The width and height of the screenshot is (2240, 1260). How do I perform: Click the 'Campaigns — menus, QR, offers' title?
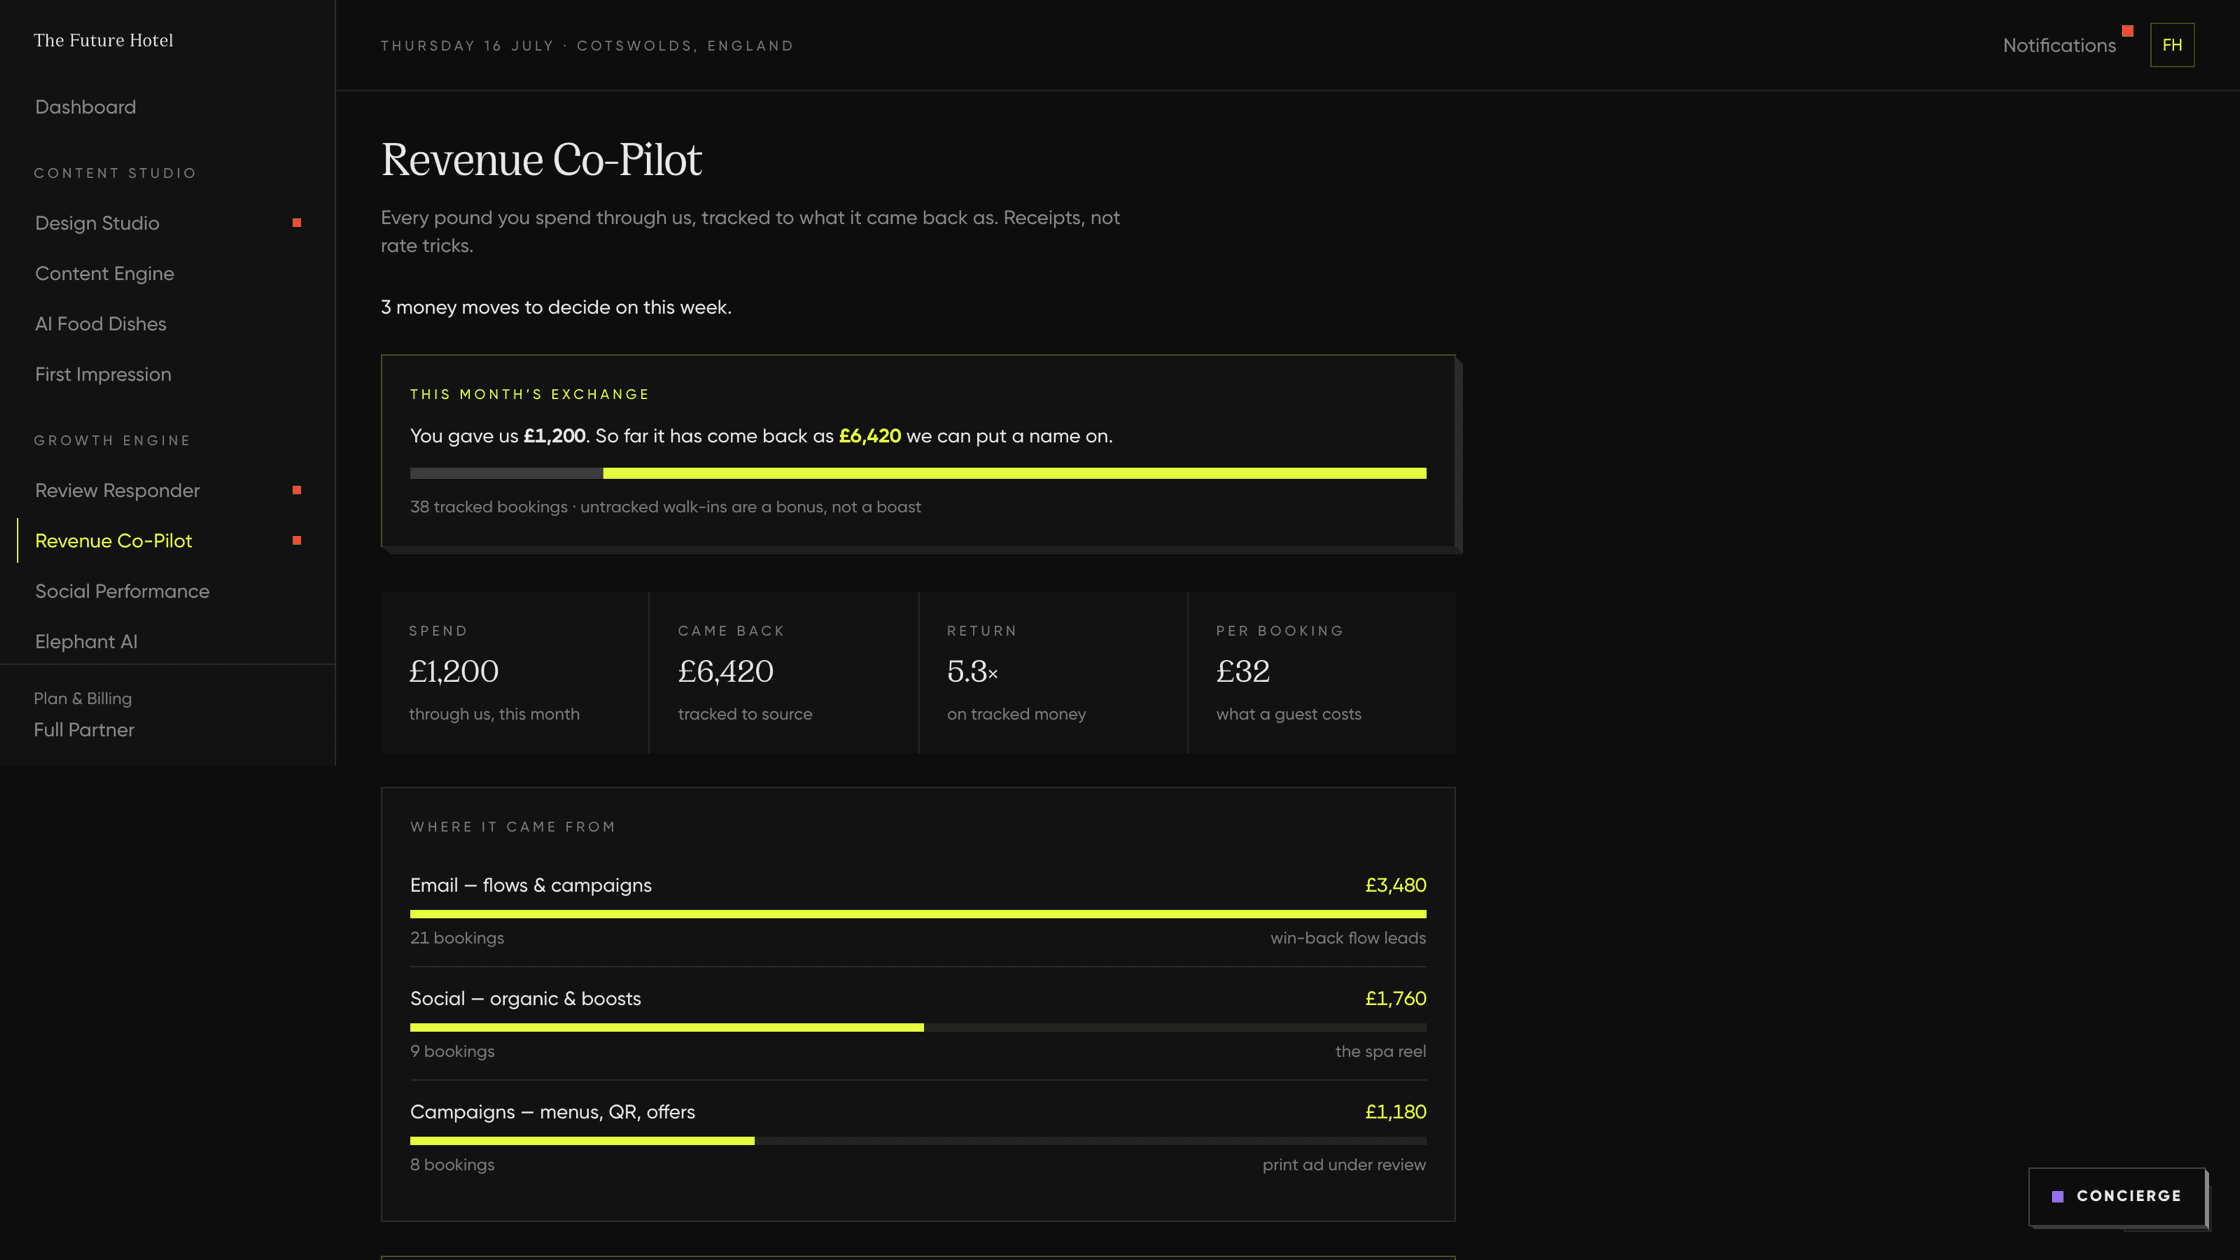(552, 1112)
